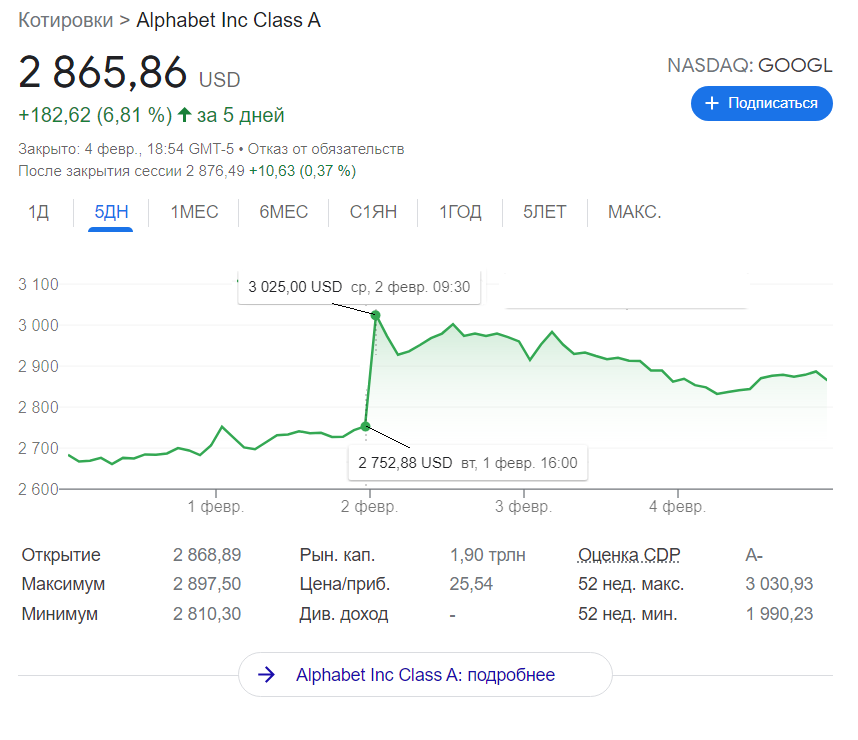
Task: Click the Максимум label
Action: coord(63,584)
